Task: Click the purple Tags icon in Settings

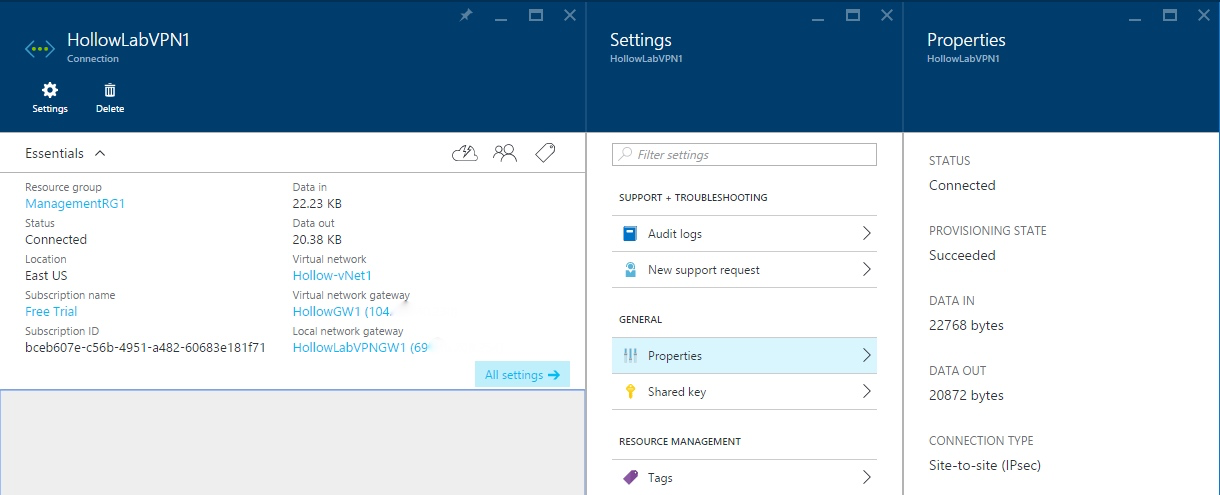Action: pos(630,478)
